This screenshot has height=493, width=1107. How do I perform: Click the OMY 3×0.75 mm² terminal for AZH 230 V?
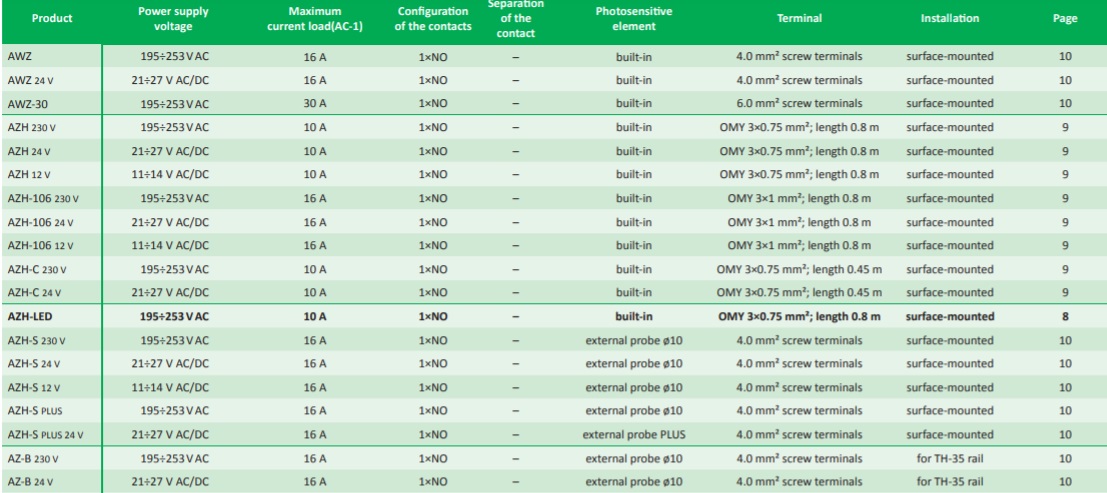[x=799, y=128]
